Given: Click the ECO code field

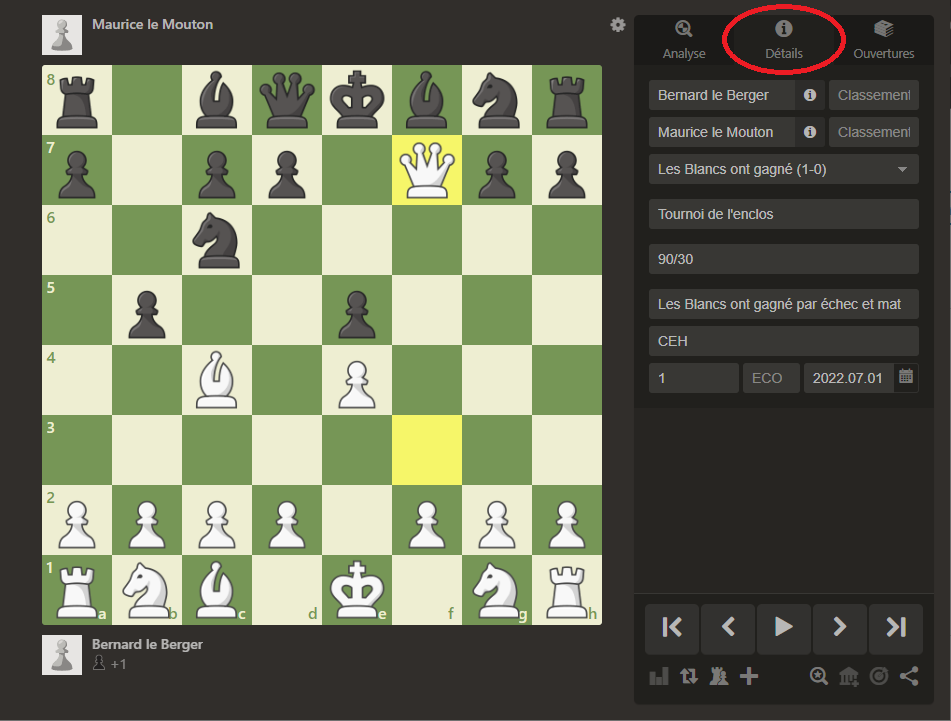Looking at the screenshot, I should coord(770,378).
